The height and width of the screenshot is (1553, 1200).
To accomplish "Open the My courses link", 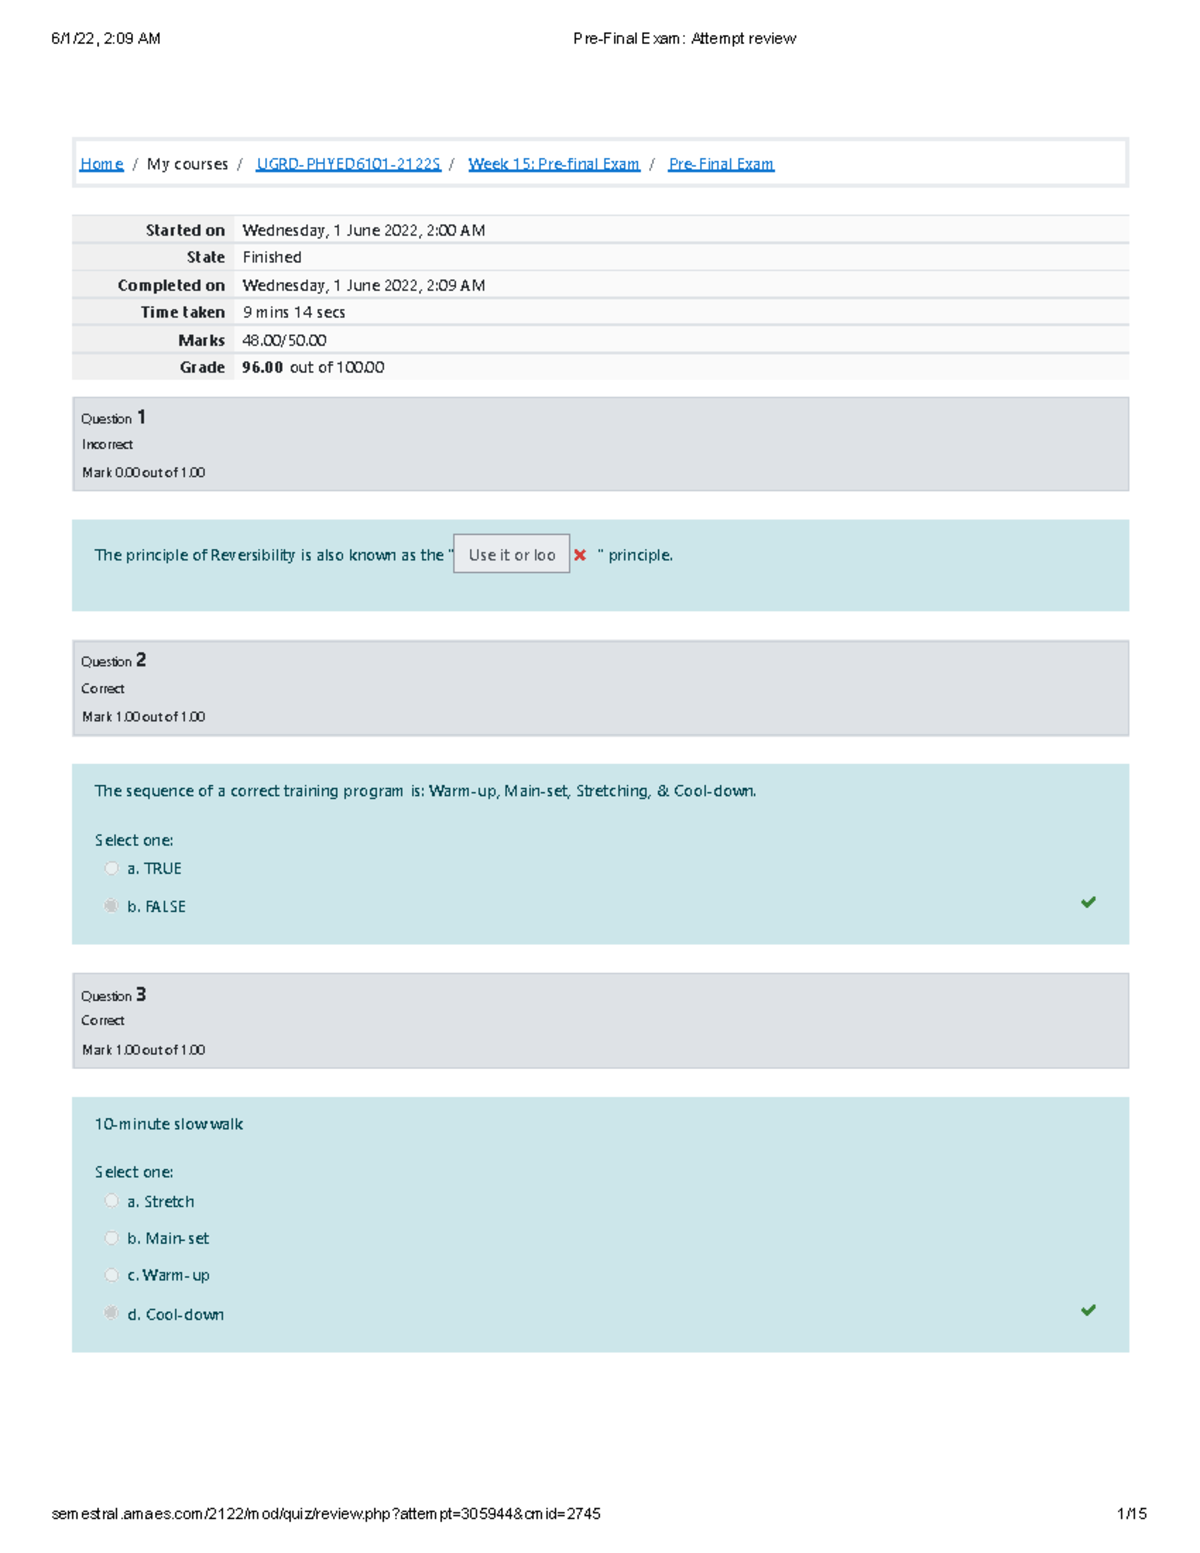I will 186,163.
